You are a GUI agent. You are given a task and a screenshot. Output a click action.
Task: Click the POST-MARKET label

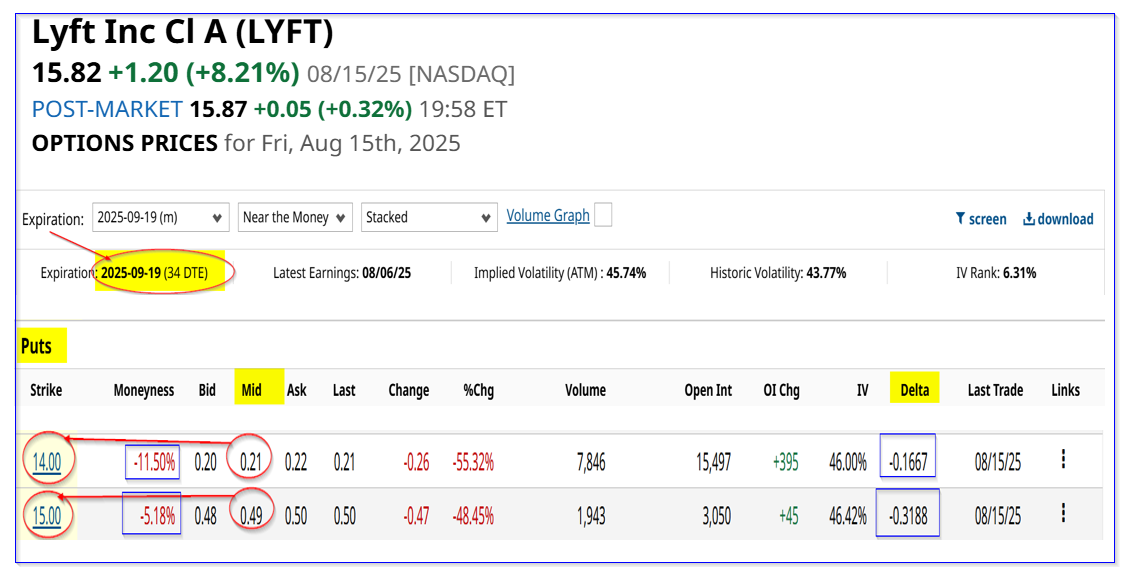(x=107, y=110)
